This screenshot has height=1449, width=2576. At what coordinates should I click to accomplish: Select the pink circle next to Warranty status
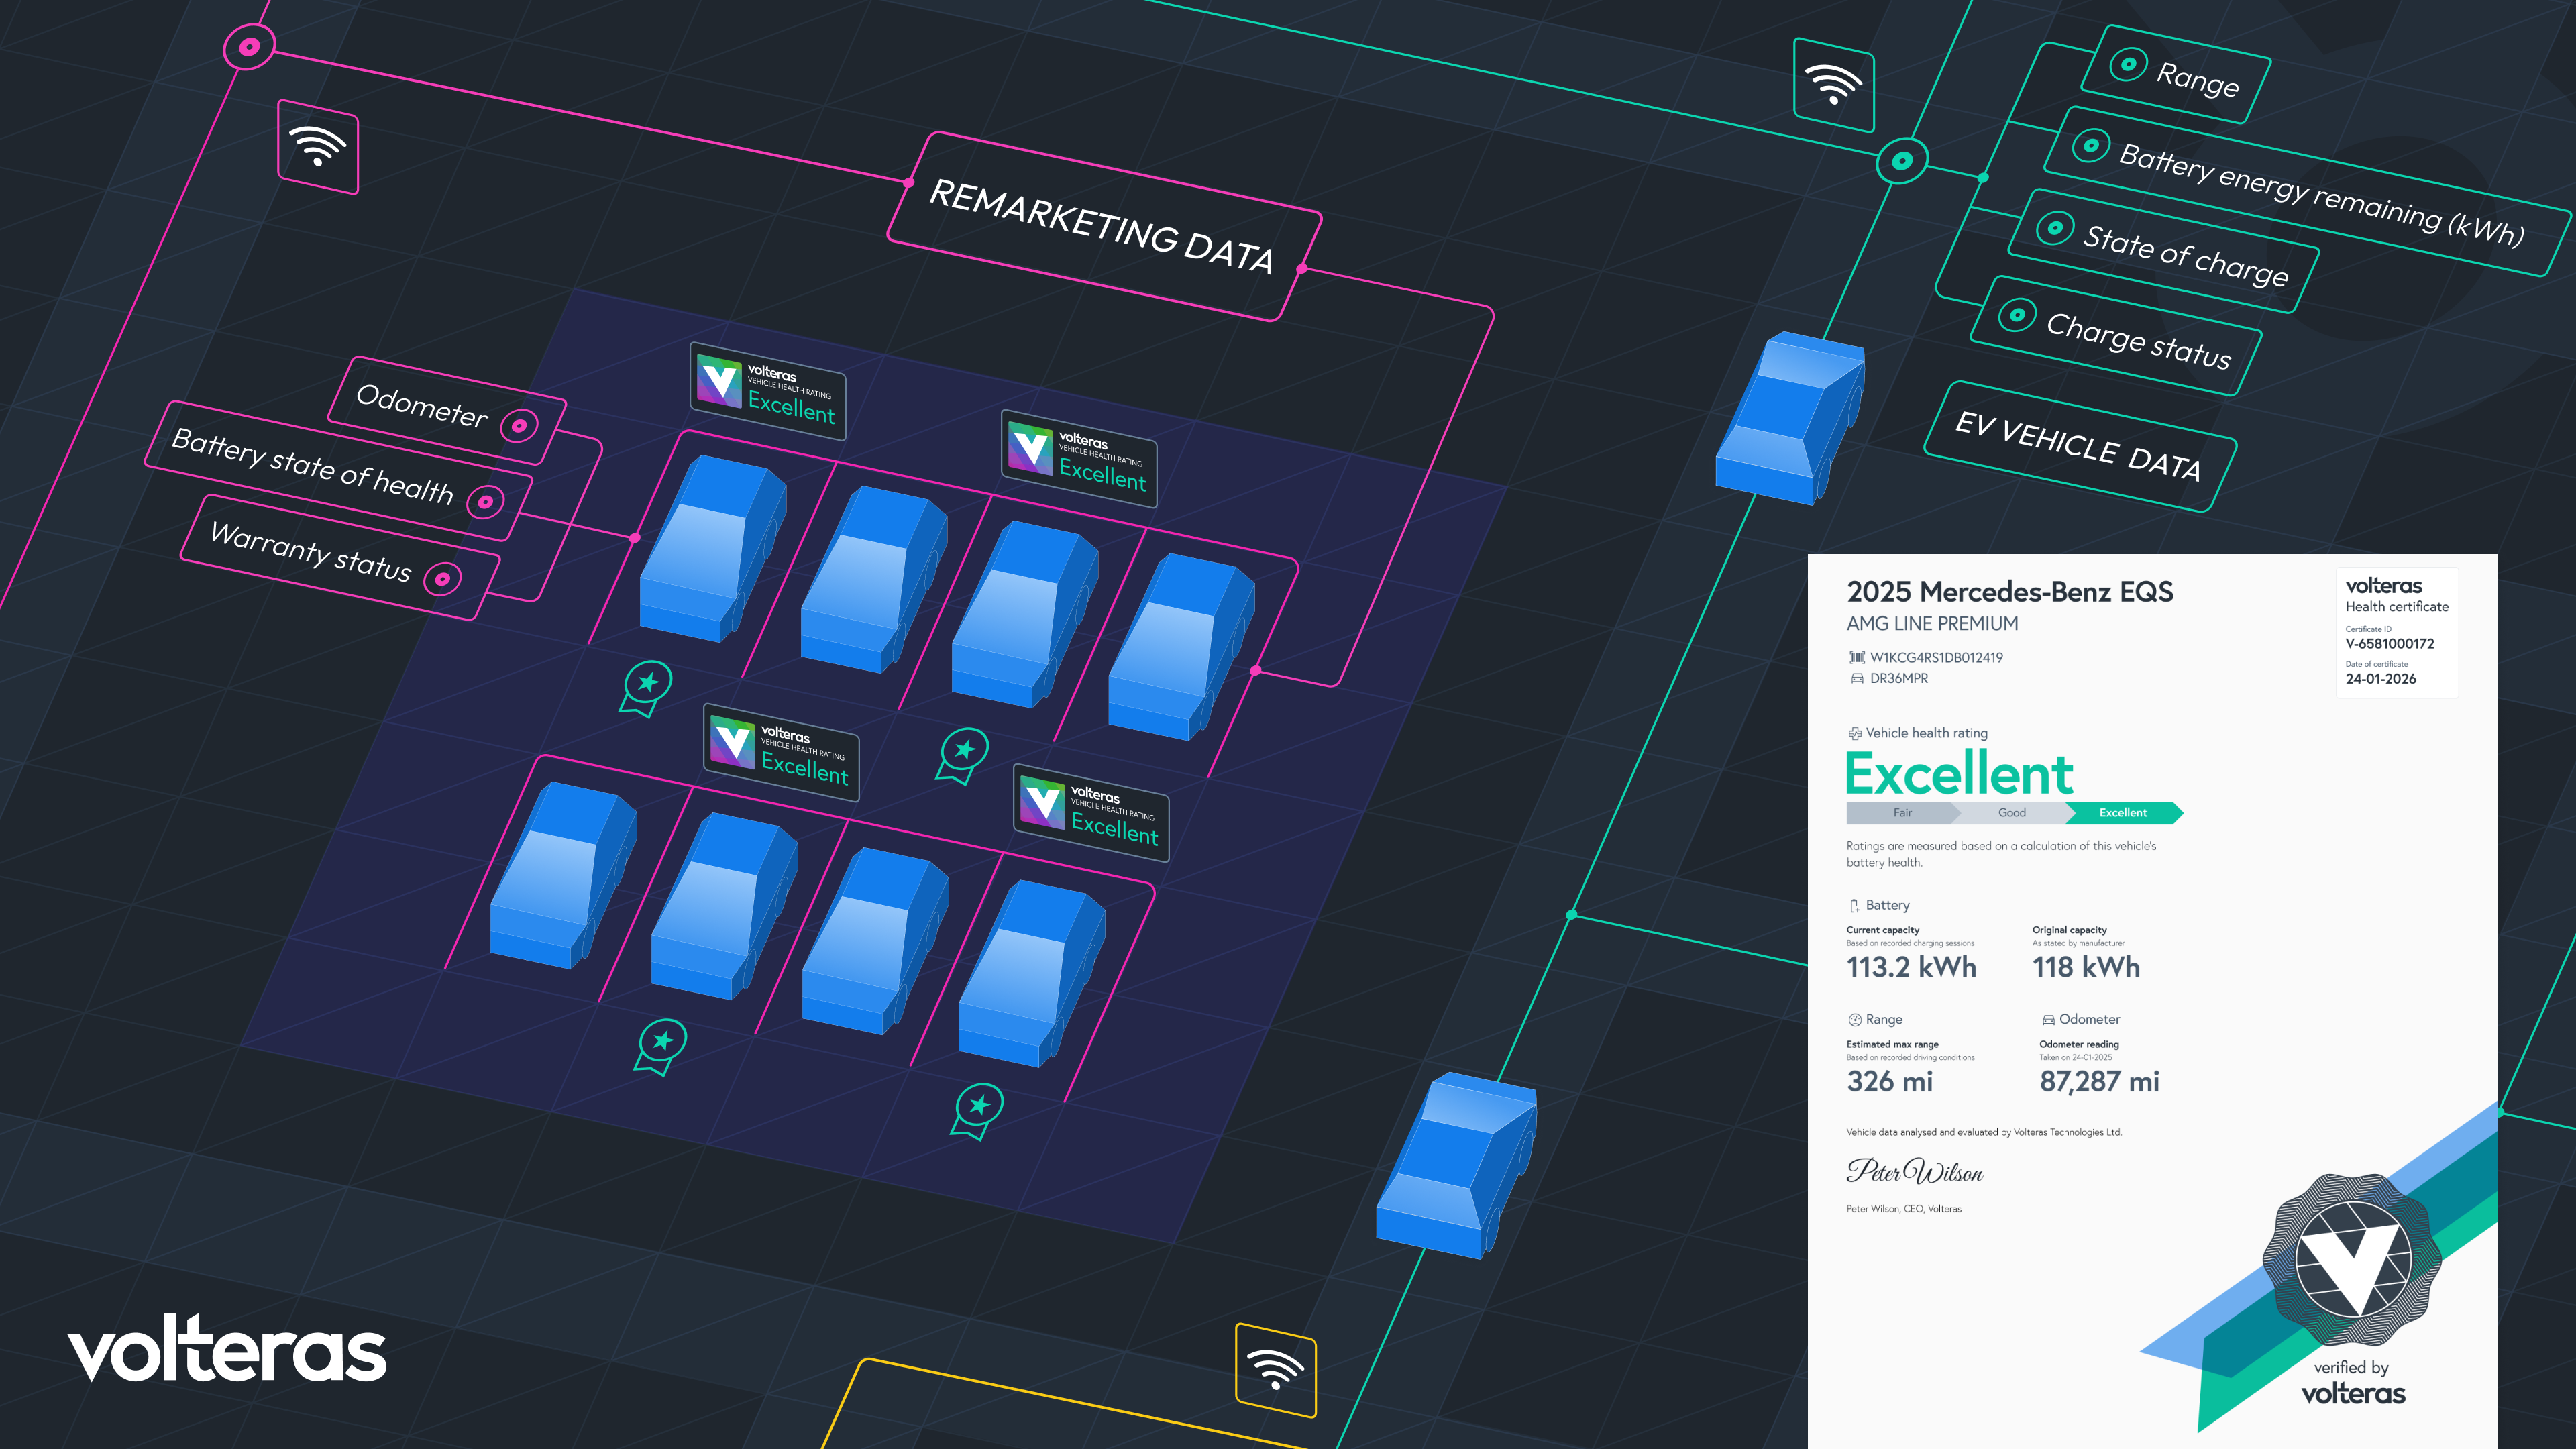click(443, 578)
